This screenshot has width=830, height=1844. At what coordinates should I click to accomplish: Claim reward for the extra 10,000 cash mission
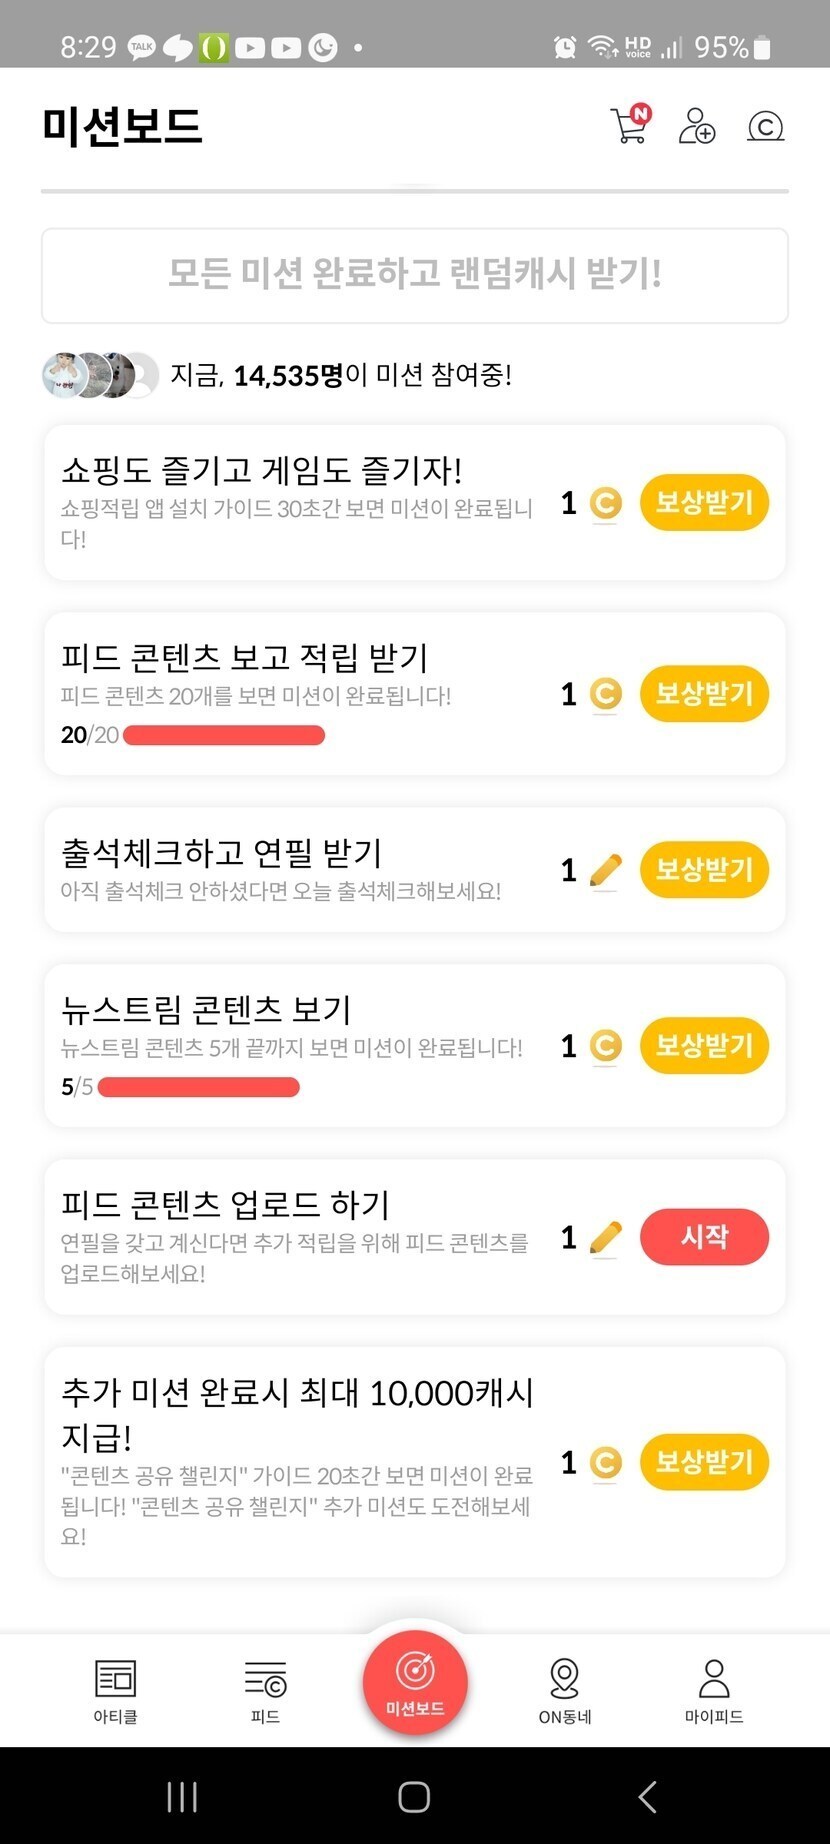click(x=704, y=1462)
